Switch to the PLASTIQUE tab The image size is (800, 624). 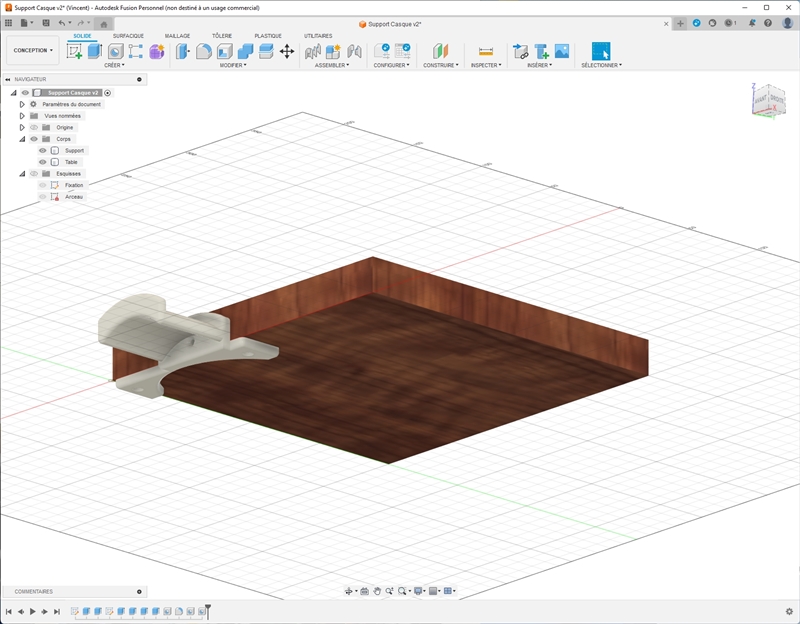point(268,36)
